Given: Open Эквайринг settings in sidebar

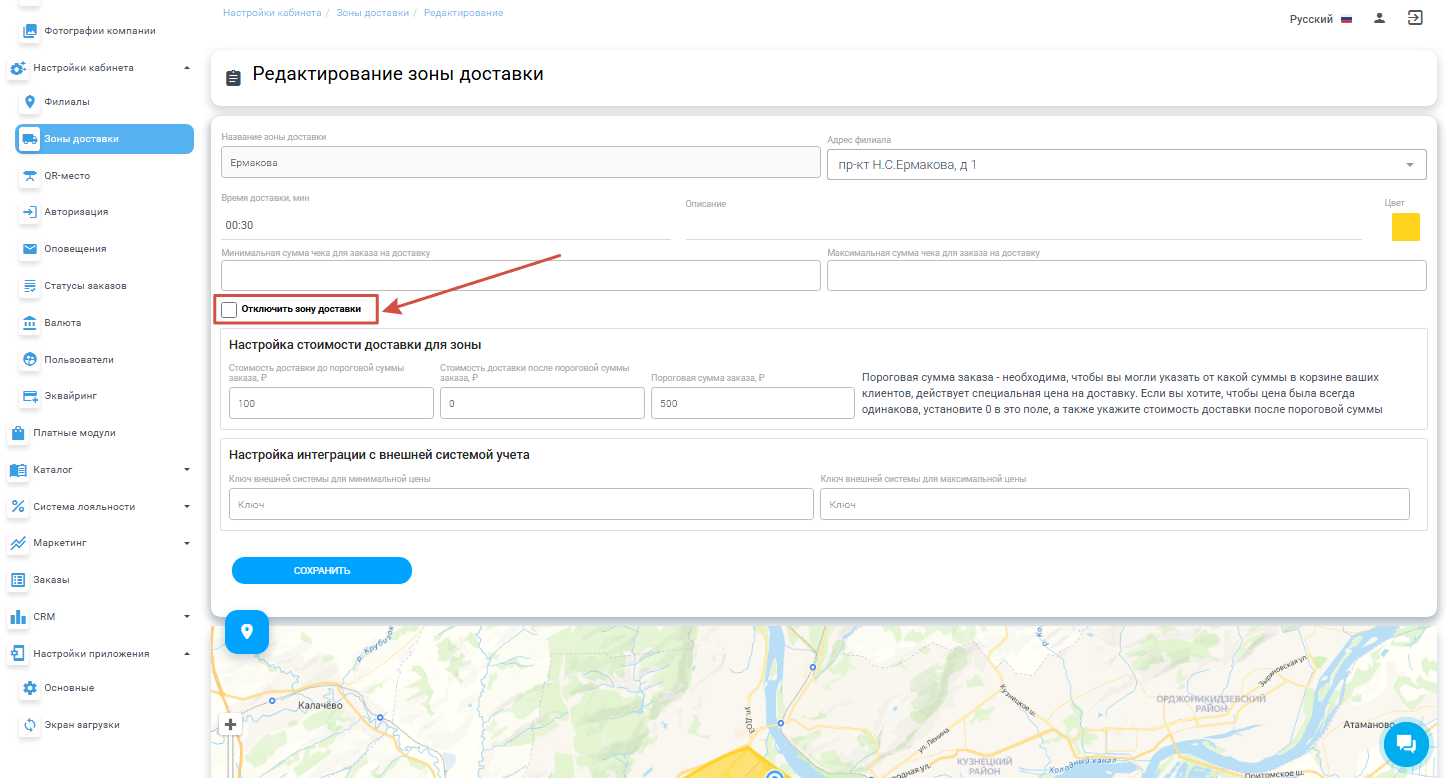Looking at the screenshot, I should [72, 396].
